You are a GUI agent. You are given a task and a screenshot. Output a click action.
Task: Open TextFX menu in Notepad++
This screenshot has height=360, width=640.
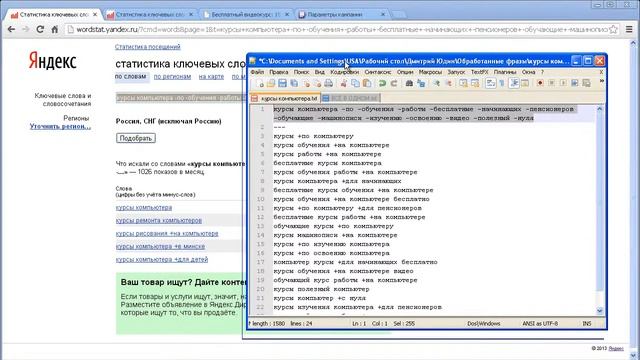(x=480, y=72)
